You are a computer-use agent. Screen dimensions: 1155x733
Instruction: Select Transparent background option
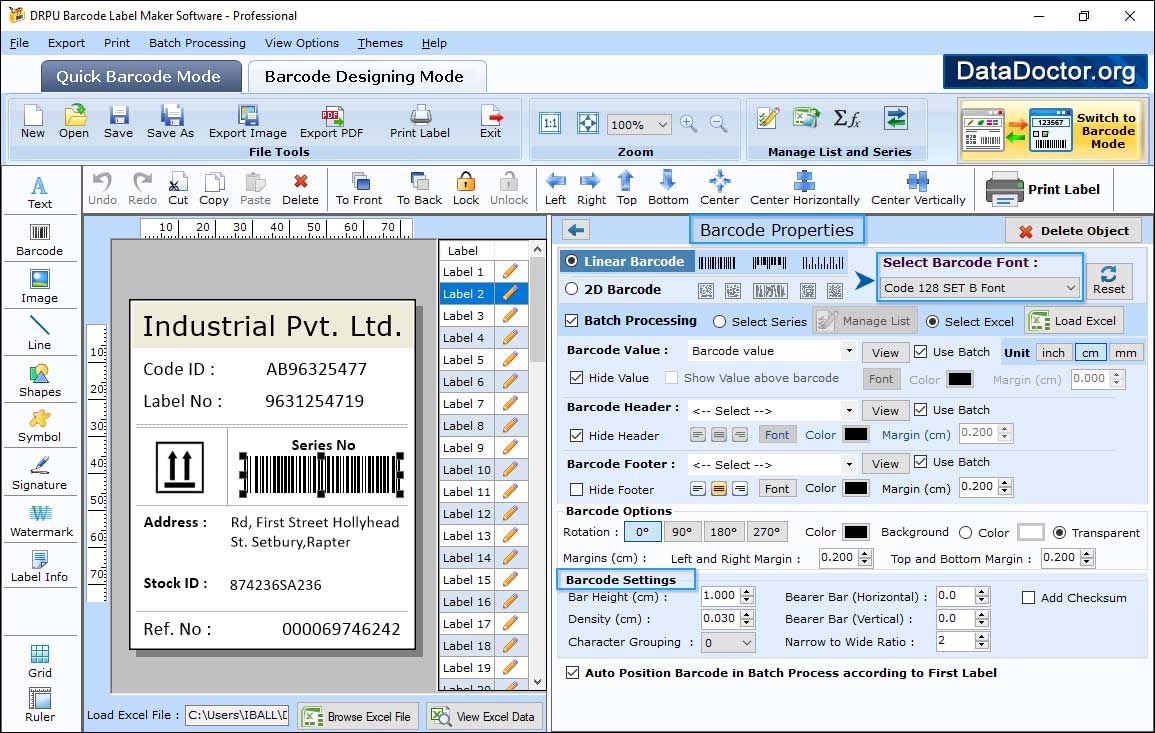click(x=1059, y=533)
